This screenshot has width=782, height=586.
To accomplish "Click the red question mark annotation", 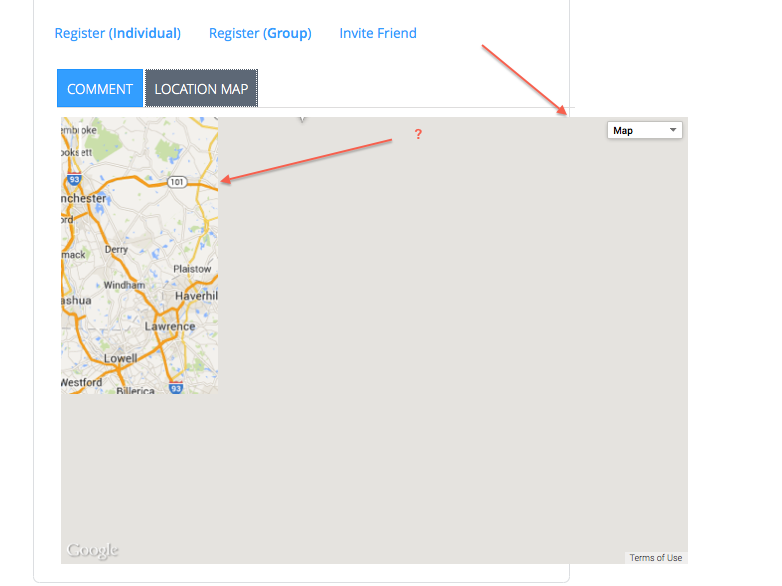I will [x=418, y=134].
